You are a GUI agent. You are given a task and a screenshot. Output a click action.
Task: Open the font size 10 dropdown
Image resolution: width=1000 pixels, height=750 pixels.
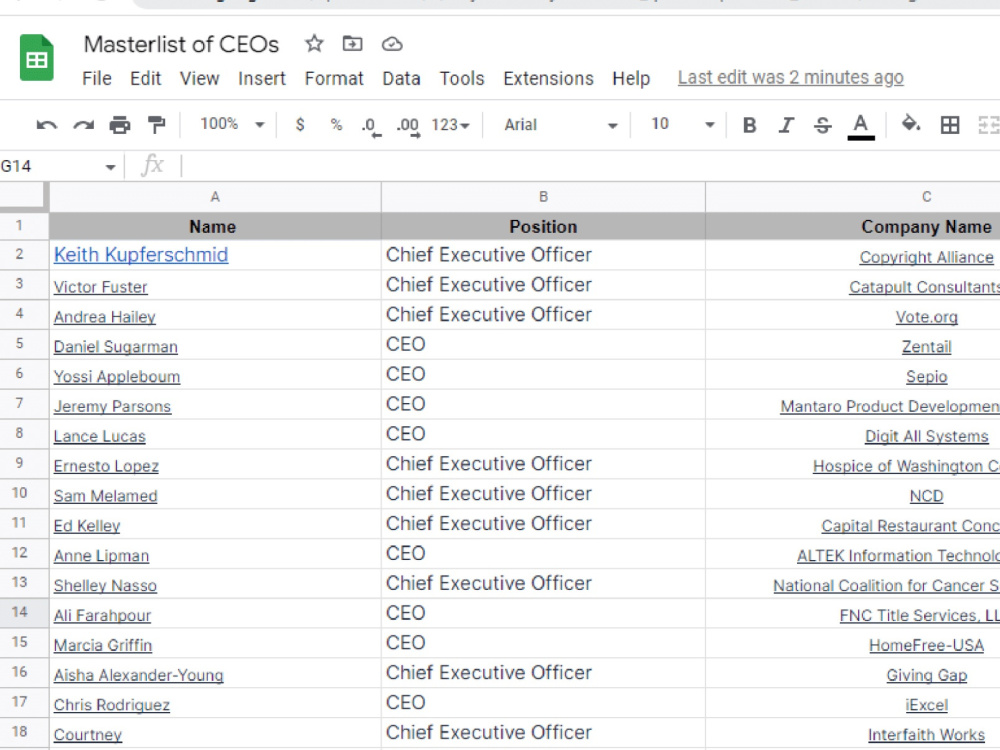click(x=682, y=124)
